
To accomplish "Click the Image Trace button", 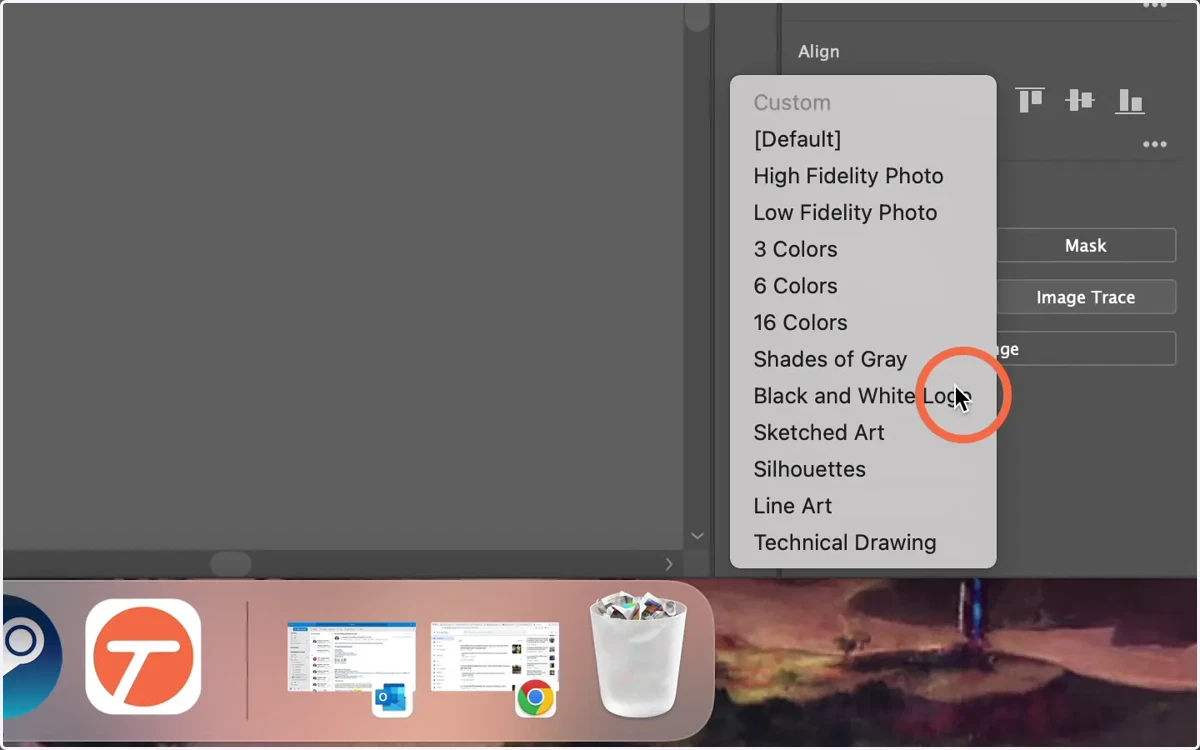I will (1085, 297).
